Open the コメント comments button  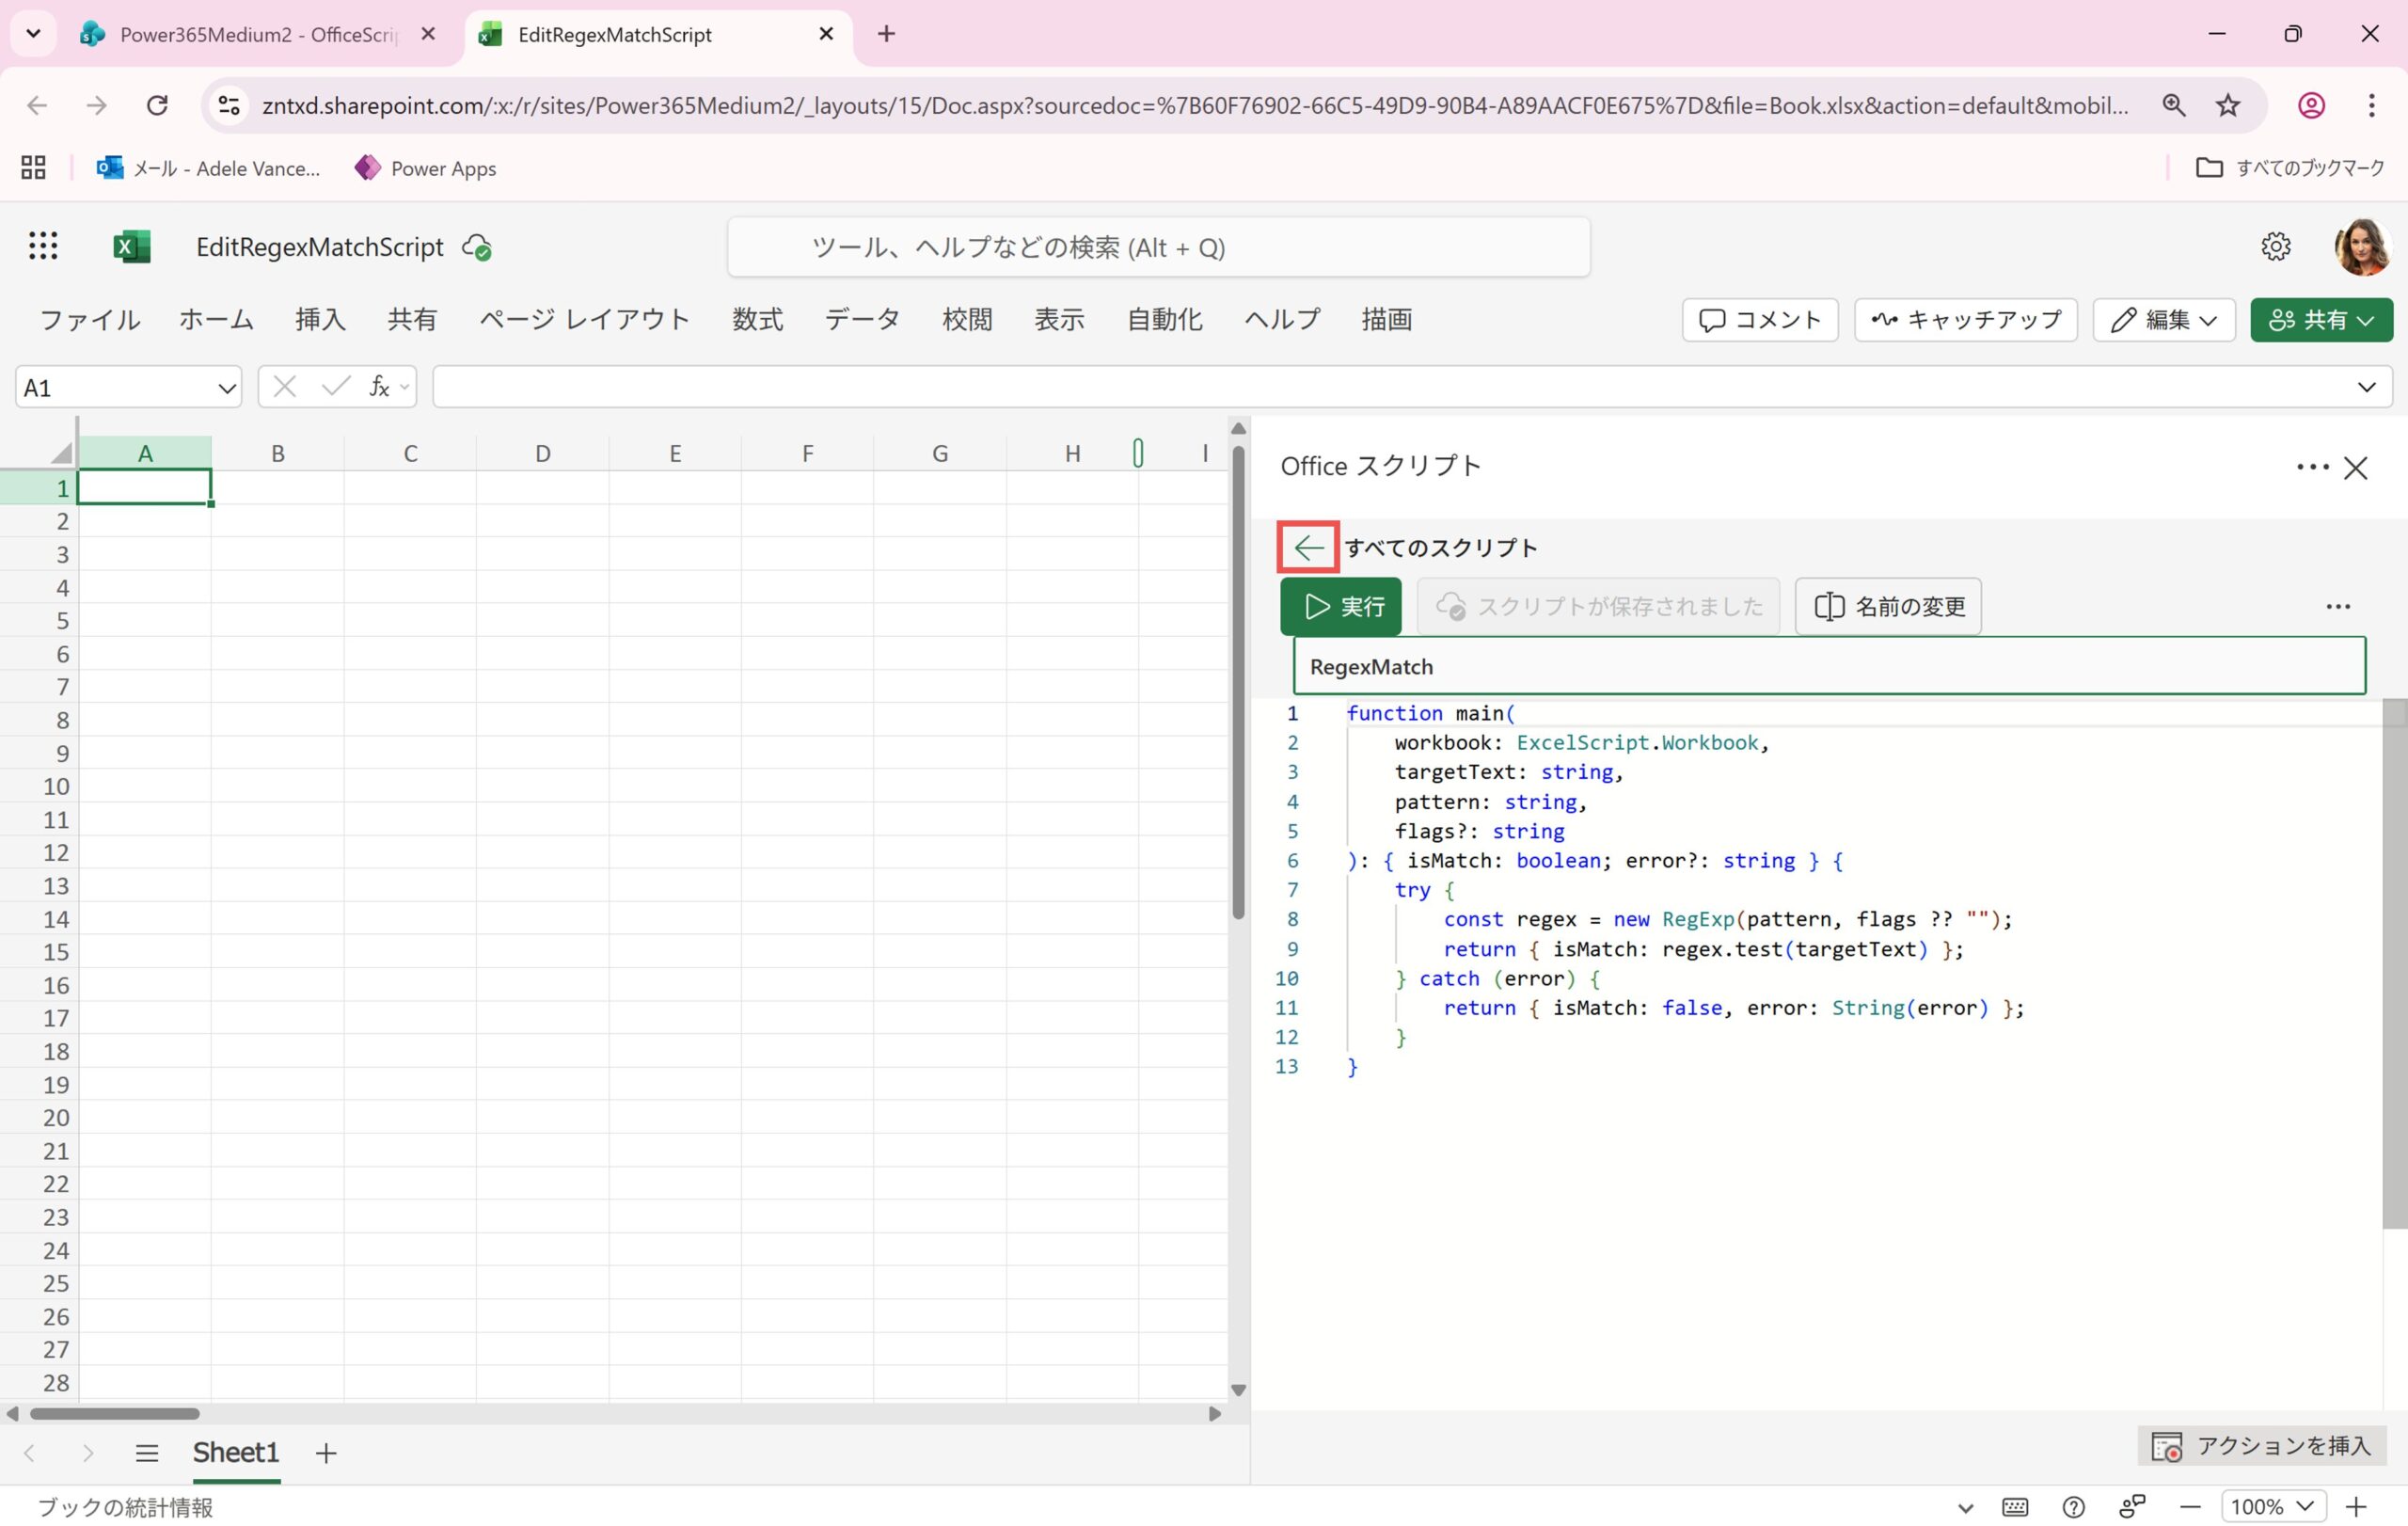click(1759, 320)
